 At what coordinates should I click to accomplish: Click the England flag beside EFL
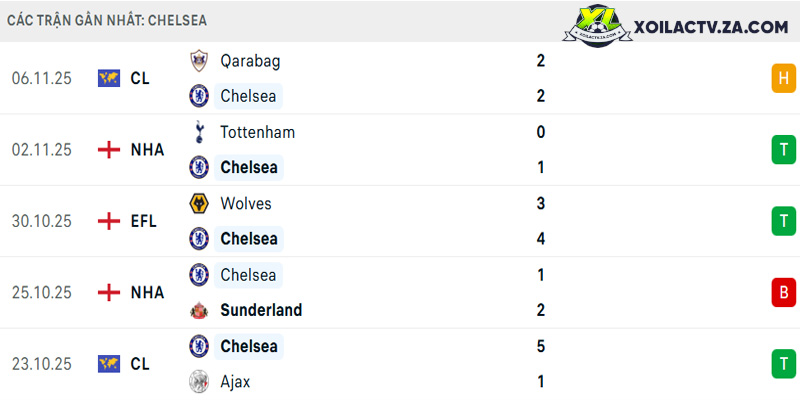tap(109, 221)
